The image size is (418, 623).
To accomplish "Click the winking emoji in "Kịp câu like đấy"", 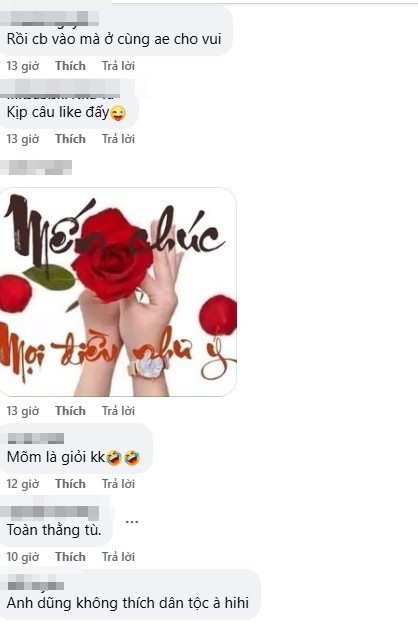I will [x=118, y=113].
